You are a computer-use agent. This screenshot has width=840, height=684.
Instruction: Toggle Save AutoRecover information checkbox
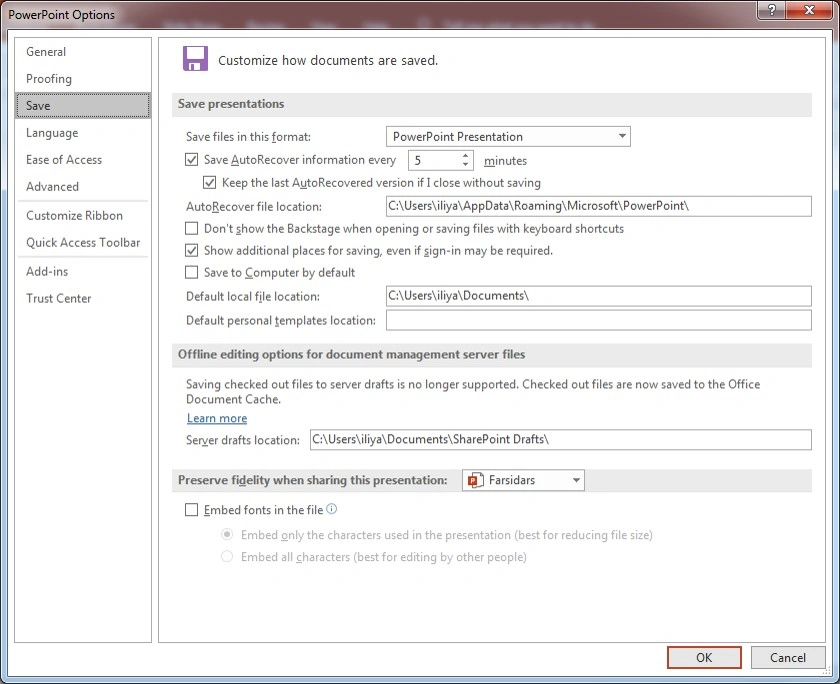(x=193, y=160)
